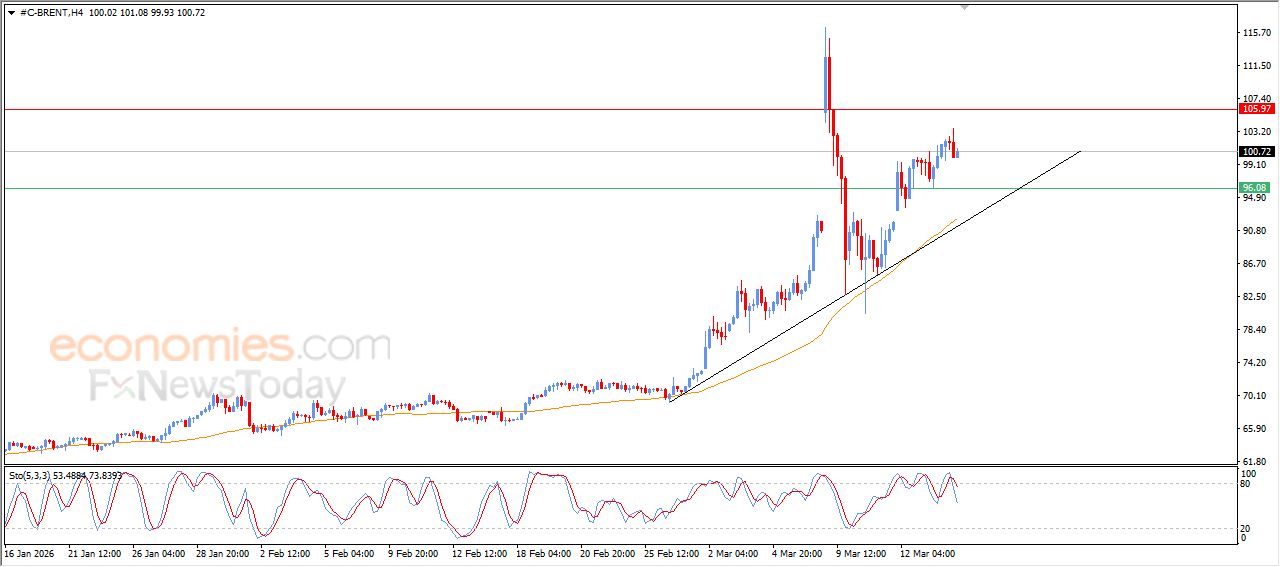
Task: Select the red 105.97 price tag
Action: click(1255, 108)
